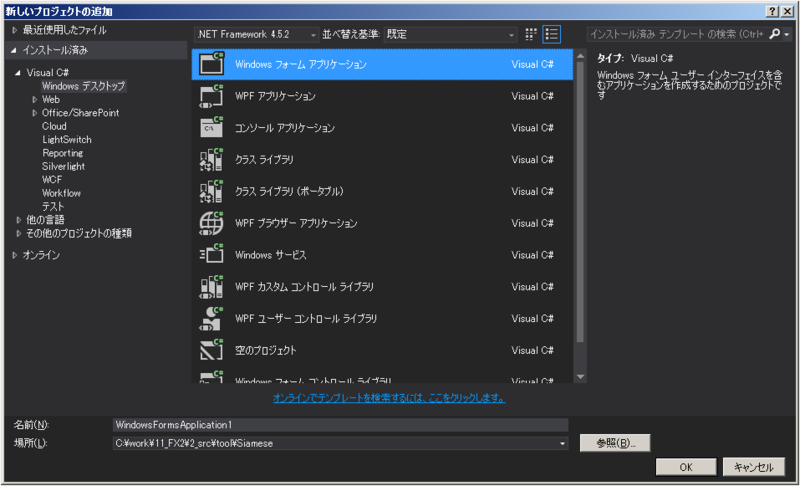The height and width of the screenshot is (486, 800).
Task: Switch to medium icons list view
Action: click(x=552, y=34)
